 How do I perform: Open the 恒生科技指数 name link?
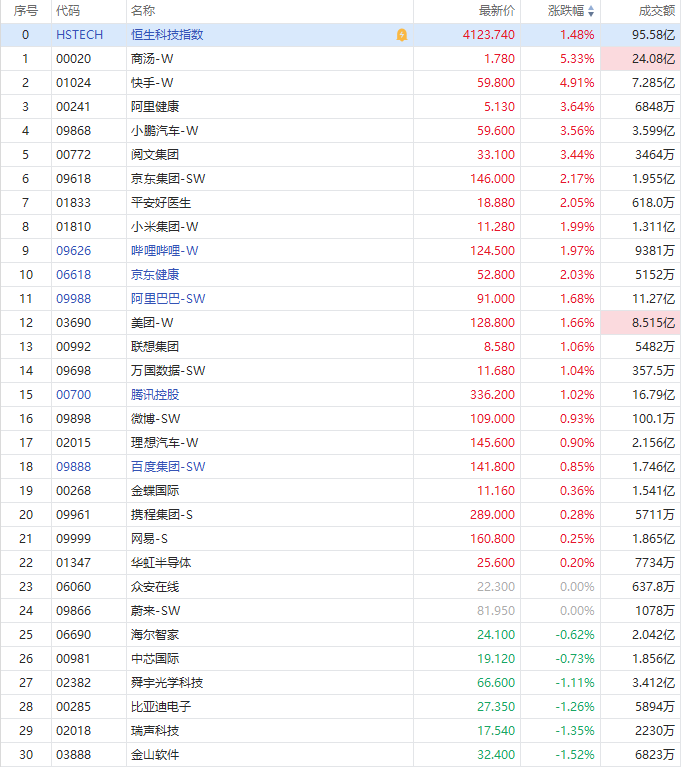(x=167, y=35)
